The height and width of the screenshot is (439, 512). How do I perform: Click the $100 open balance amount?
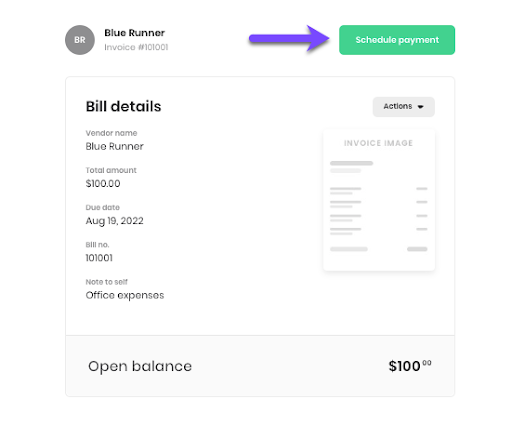coord(410,366)
